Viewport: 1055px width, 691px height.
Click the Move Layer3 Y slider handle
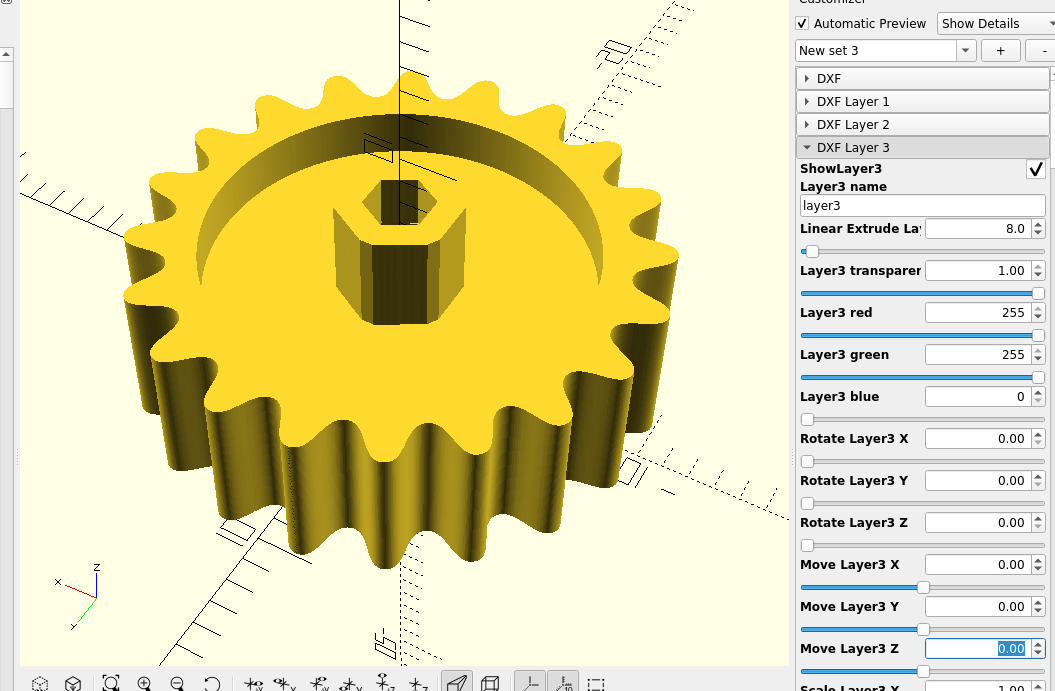coord(923,629)
